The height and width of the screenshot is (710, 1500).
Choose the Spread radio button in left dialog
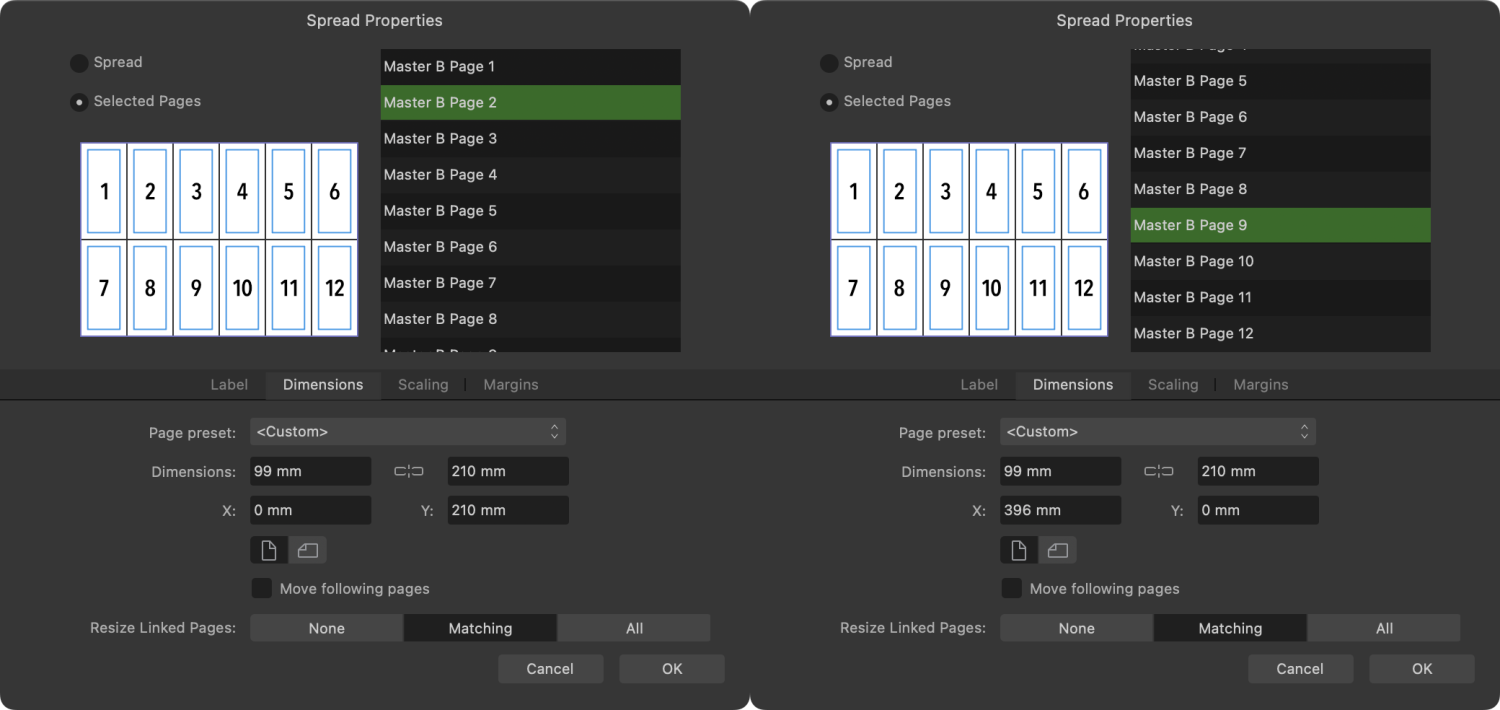point(79,63)
